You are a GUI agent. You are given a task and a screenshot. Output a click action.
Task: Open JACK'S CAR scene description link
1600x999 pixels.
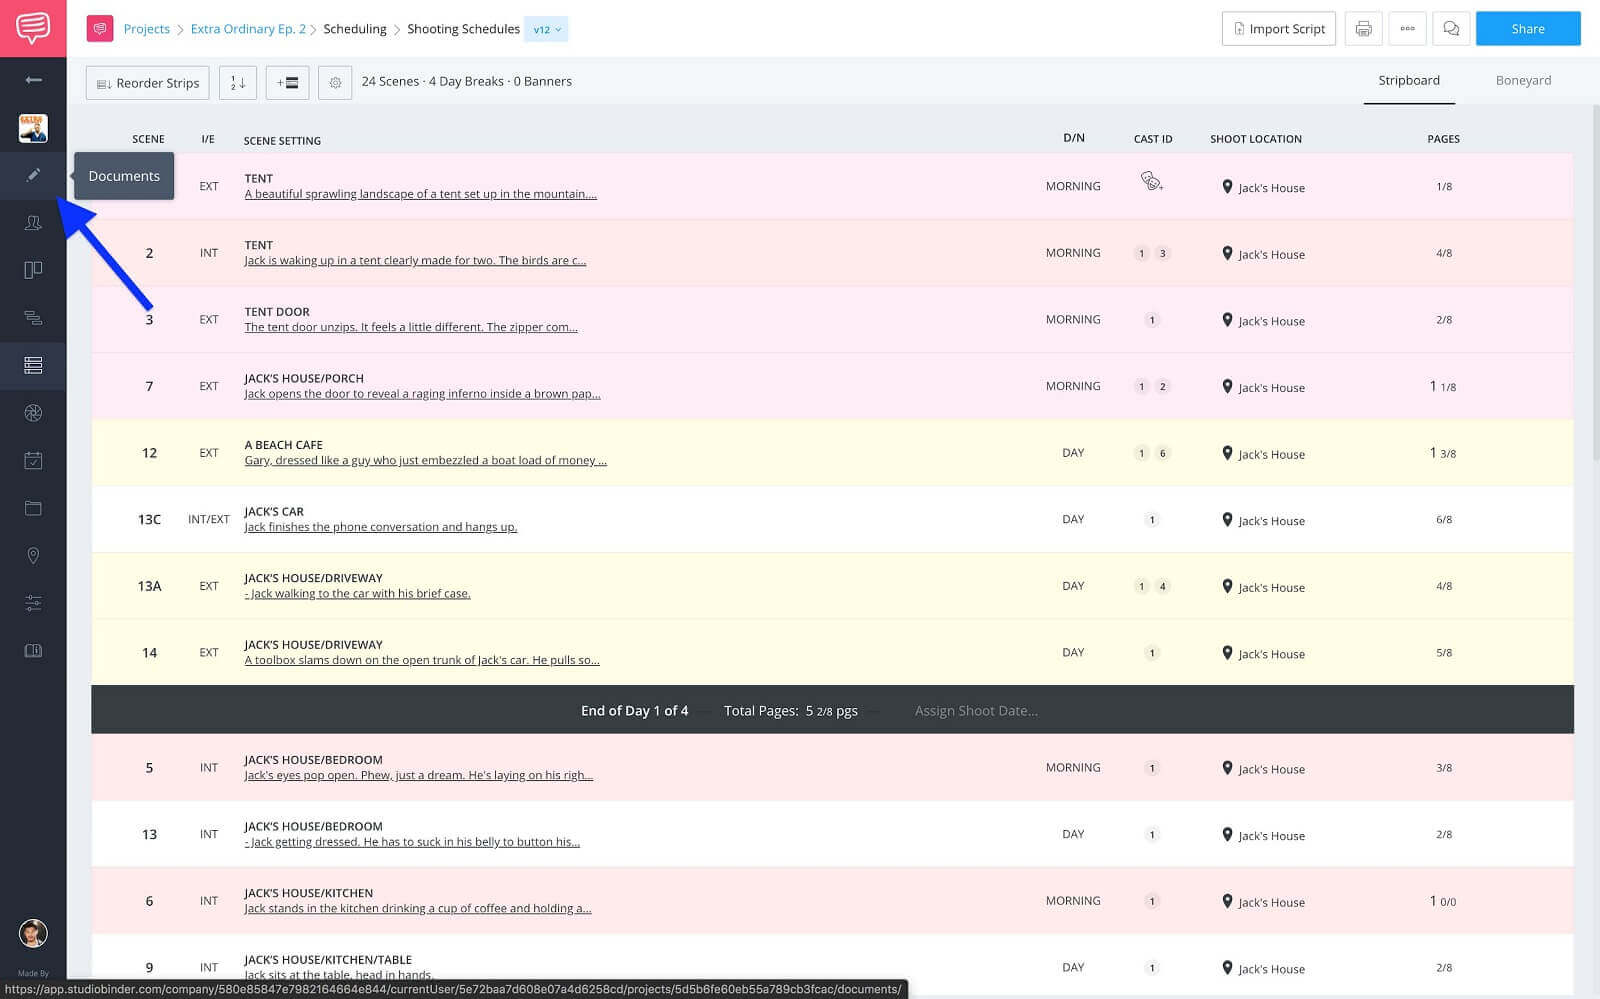380,527
